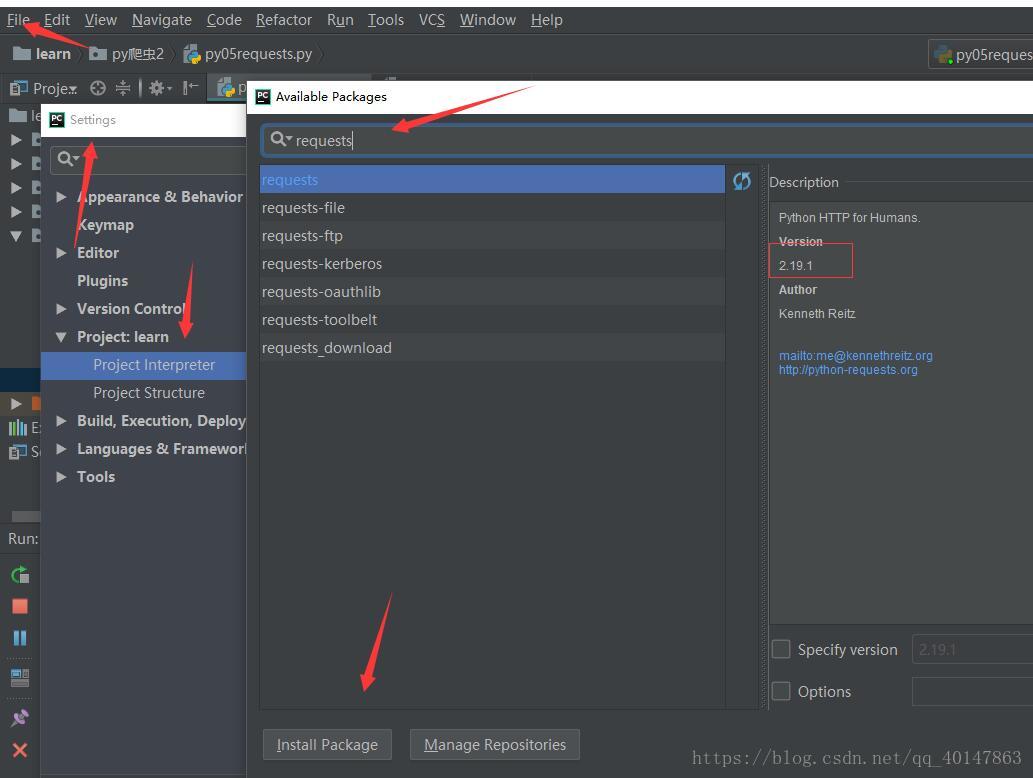
Task: Open the http://python-requests.org link
Action: click(848, 370)
